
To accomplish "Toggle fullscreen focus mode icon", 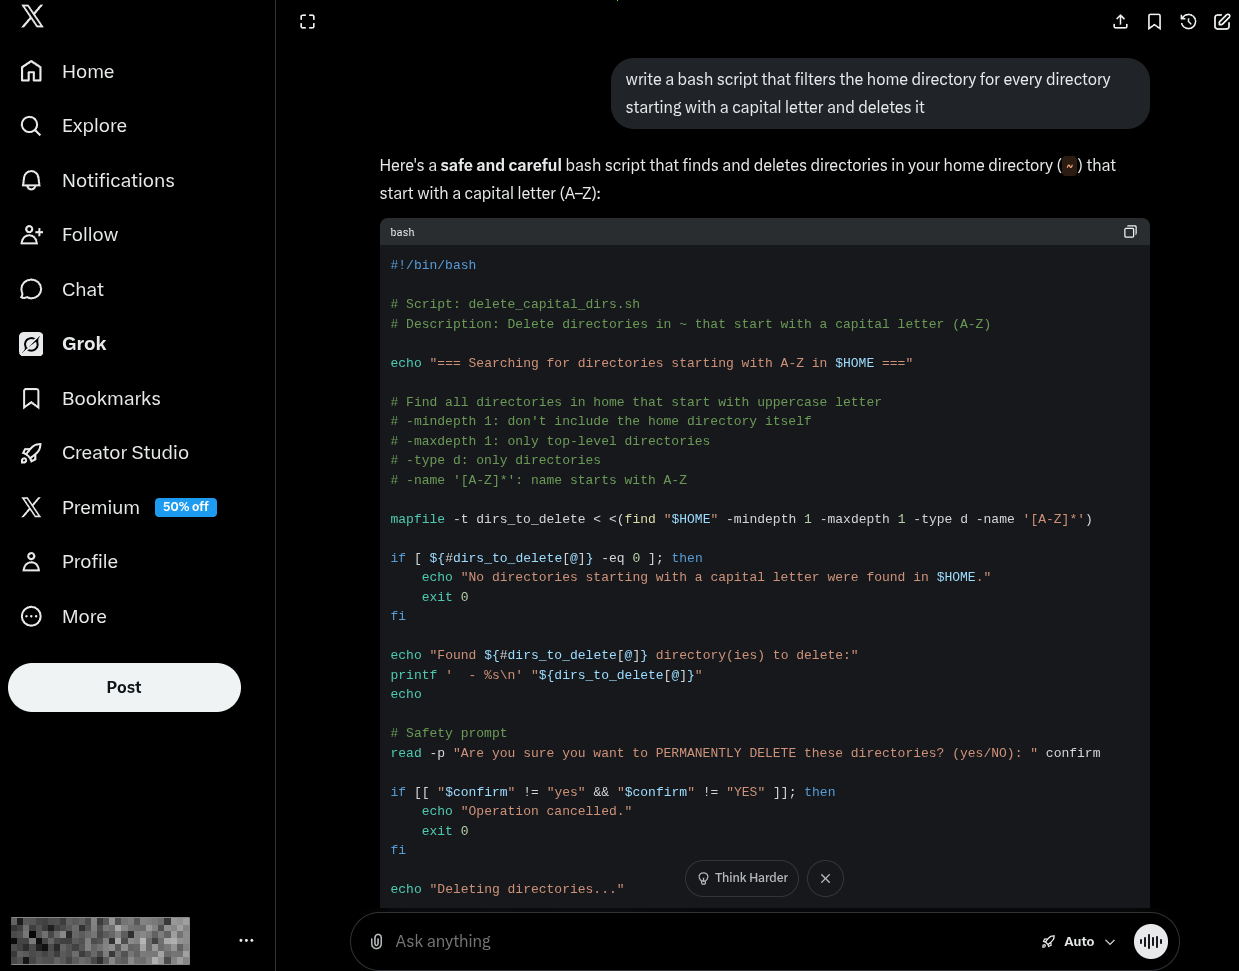I will click(x=308, y=22).
